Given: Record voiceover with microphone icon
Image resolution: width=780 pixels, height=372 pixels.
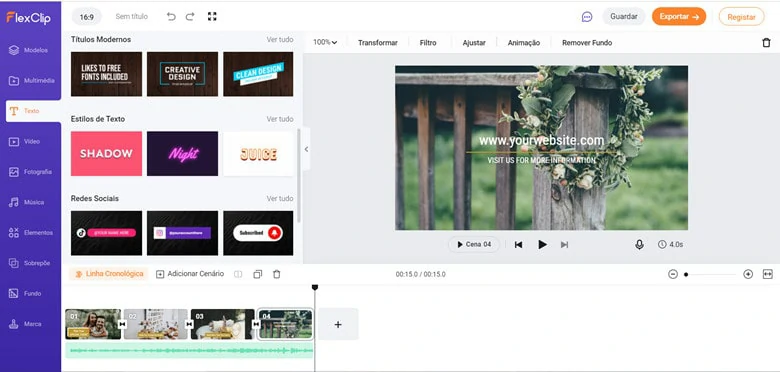Looking at the screenshot, I should pos(639,245).
